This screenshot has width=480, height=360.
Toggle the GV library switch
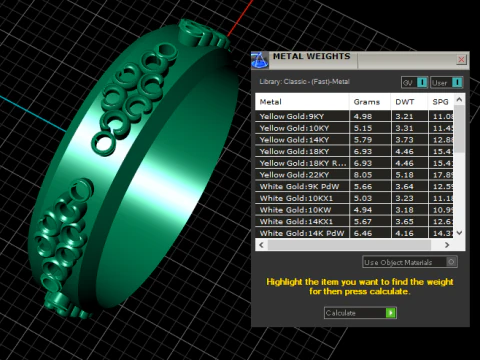pos(414,82)
